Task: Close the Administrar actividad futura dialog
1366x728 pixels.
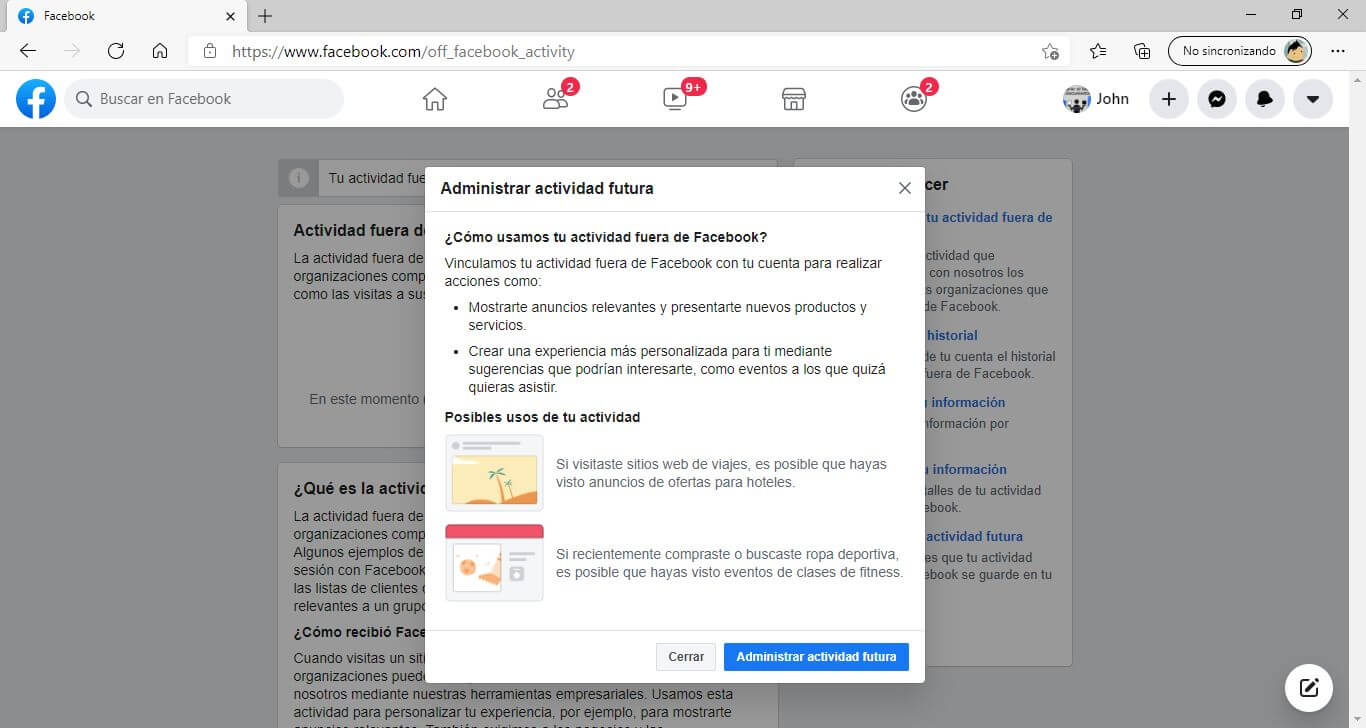Action: click(x=904, y=188)
